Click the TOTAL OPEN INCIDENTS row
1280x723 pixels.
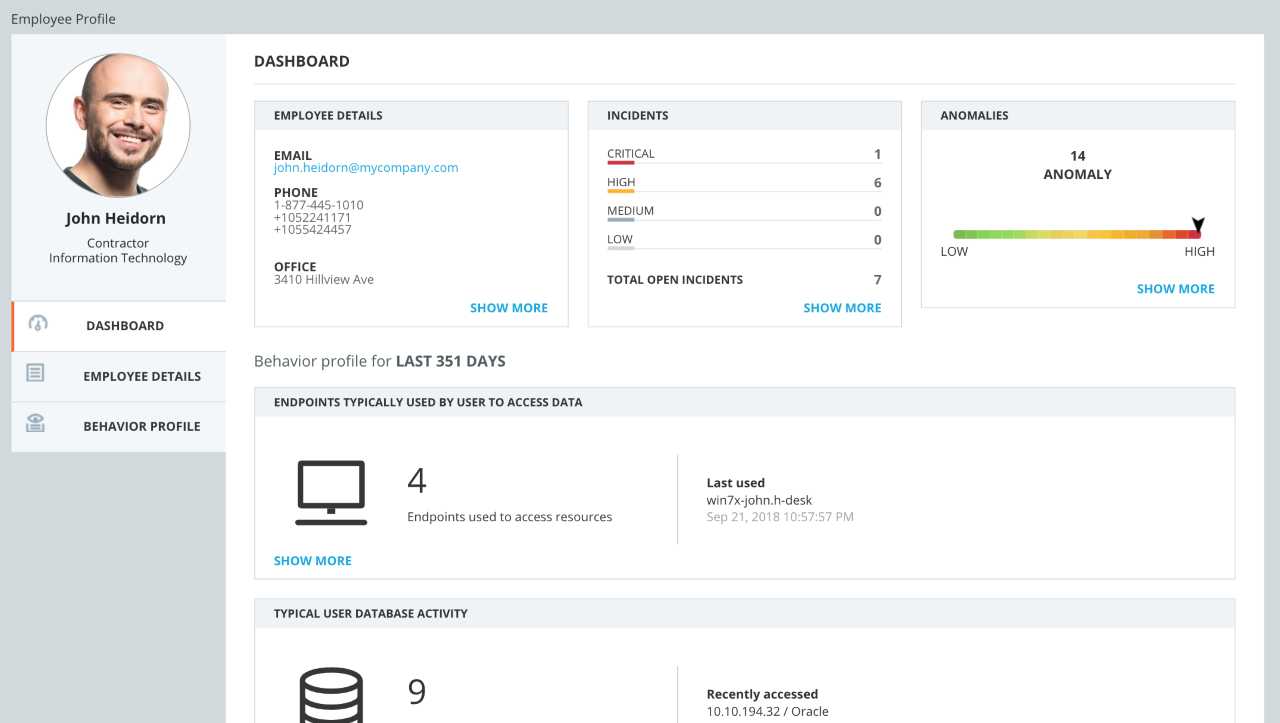[744, 280]
